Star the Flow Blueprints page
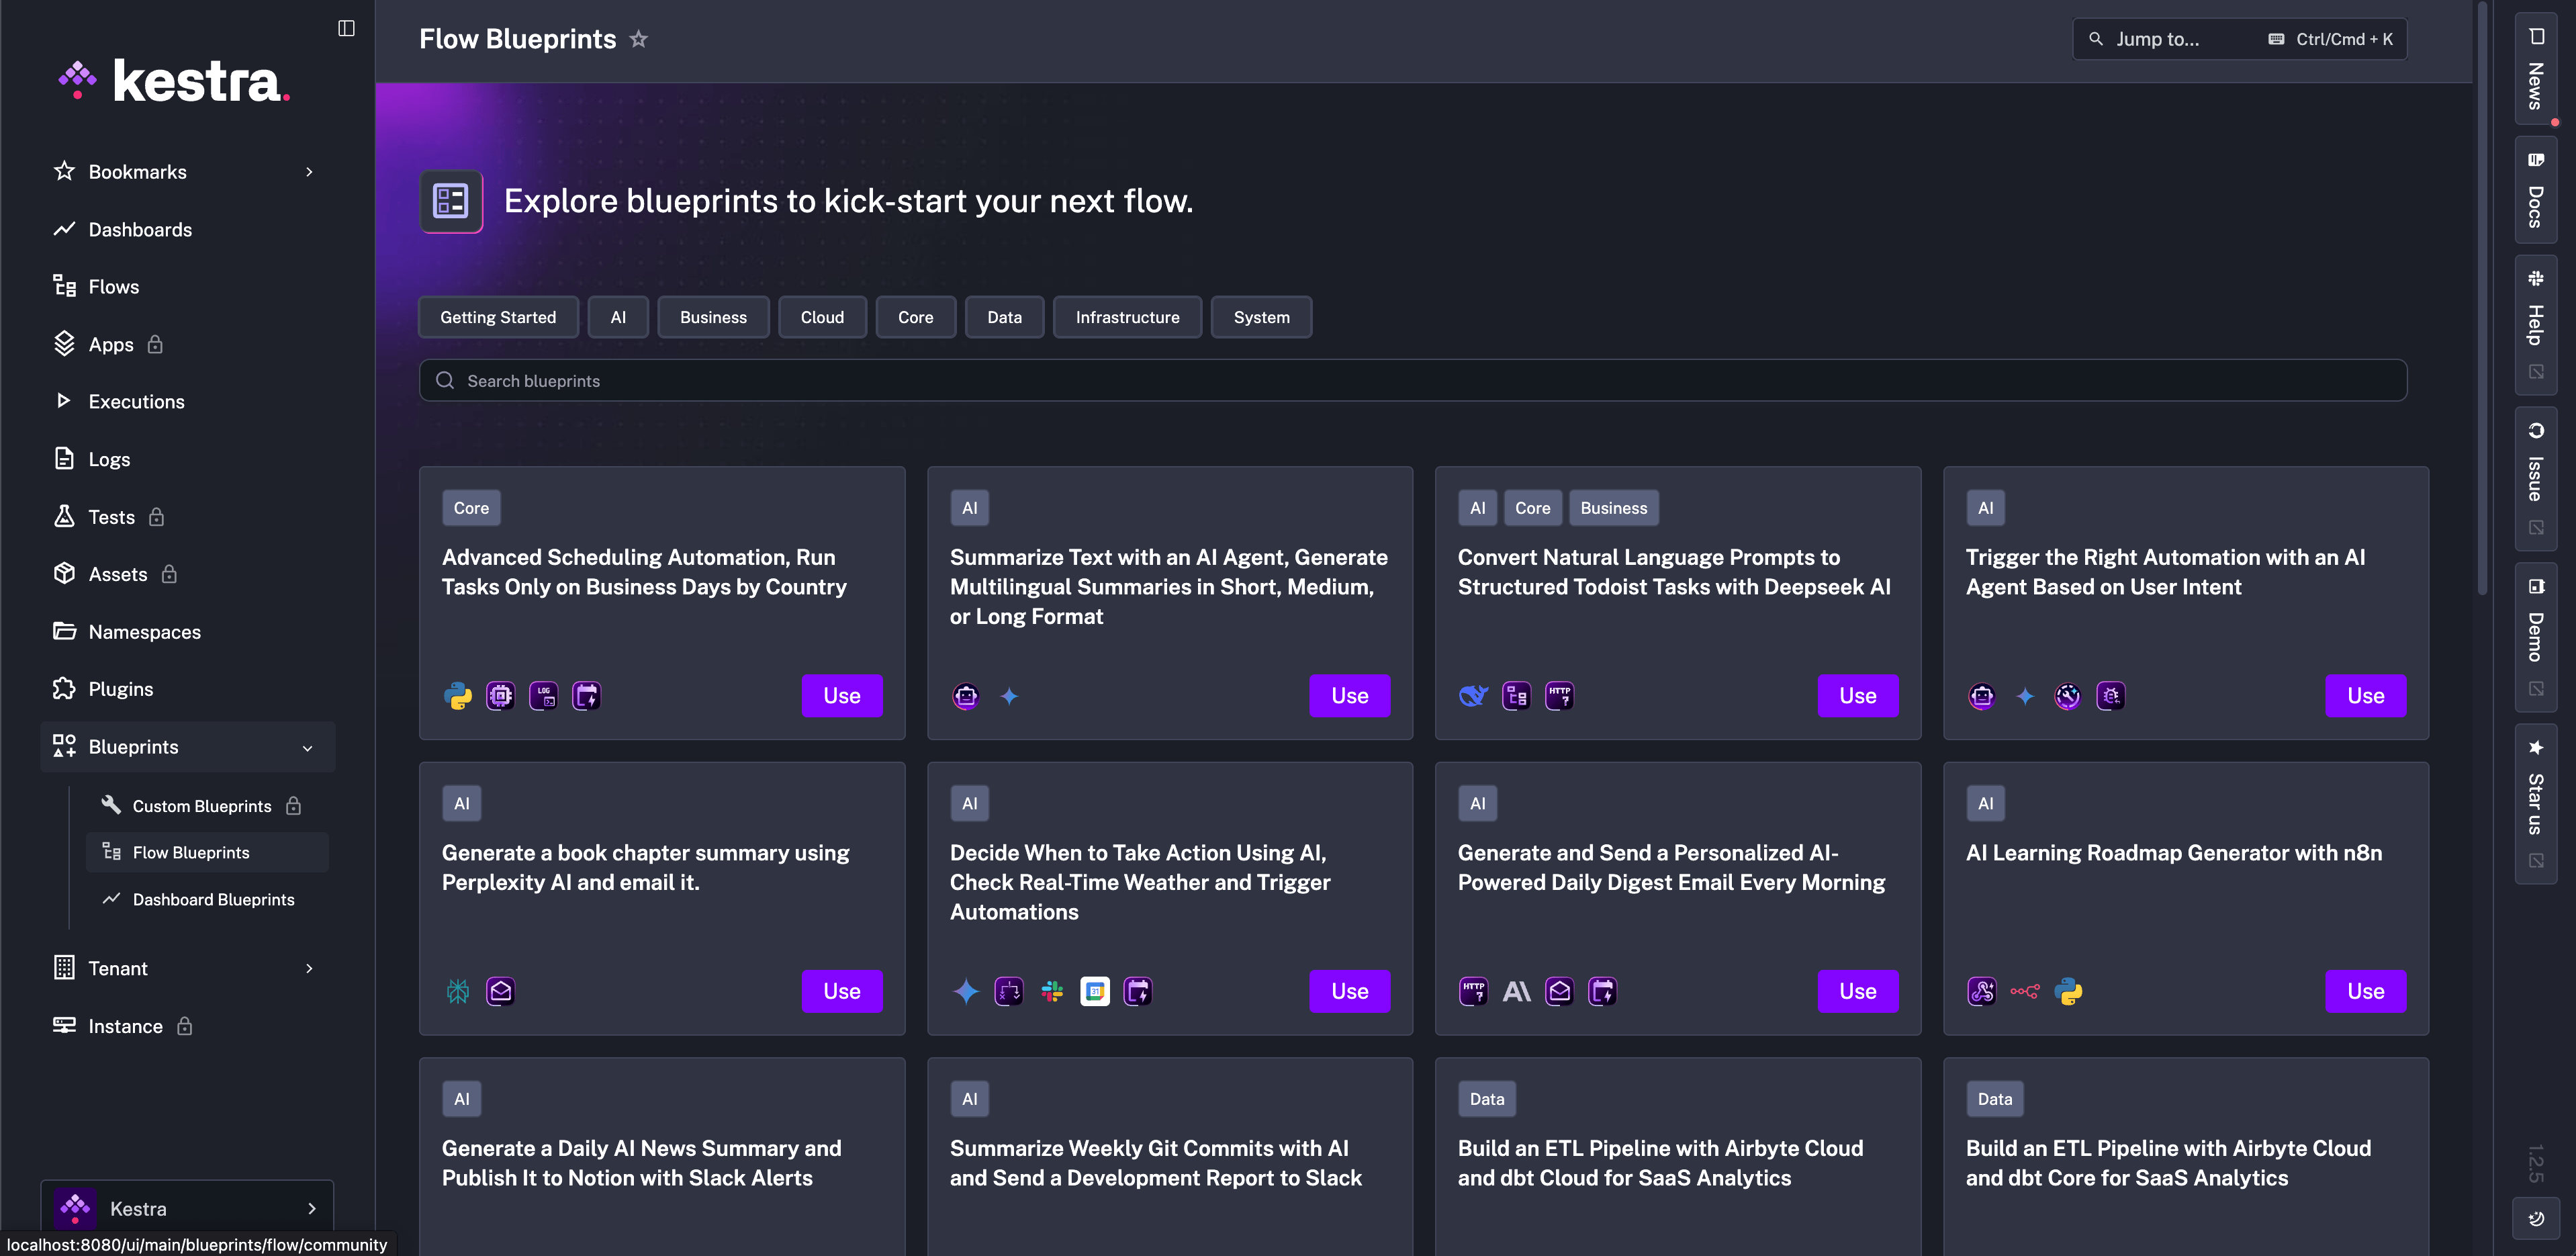 tap(639, 39)
